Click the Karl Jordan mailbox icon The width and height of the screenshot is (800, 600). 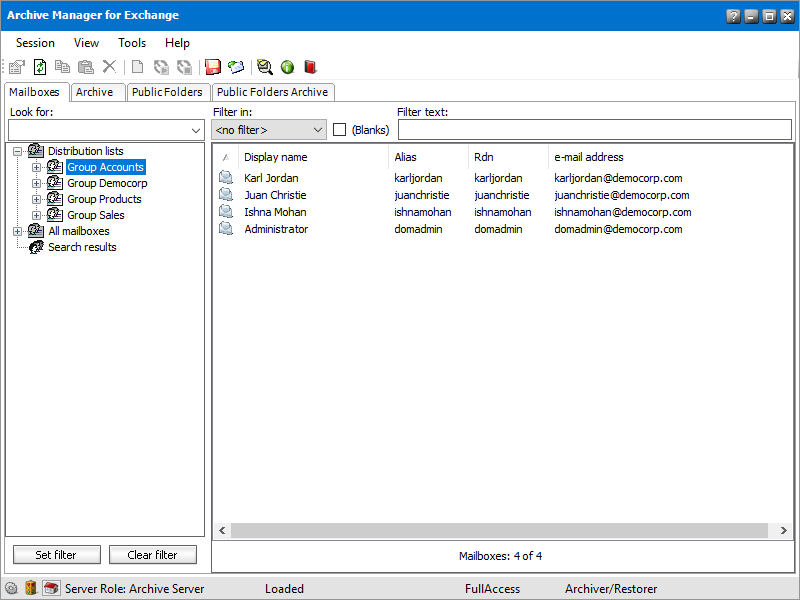pyautogui.click(x=226, y=178)
